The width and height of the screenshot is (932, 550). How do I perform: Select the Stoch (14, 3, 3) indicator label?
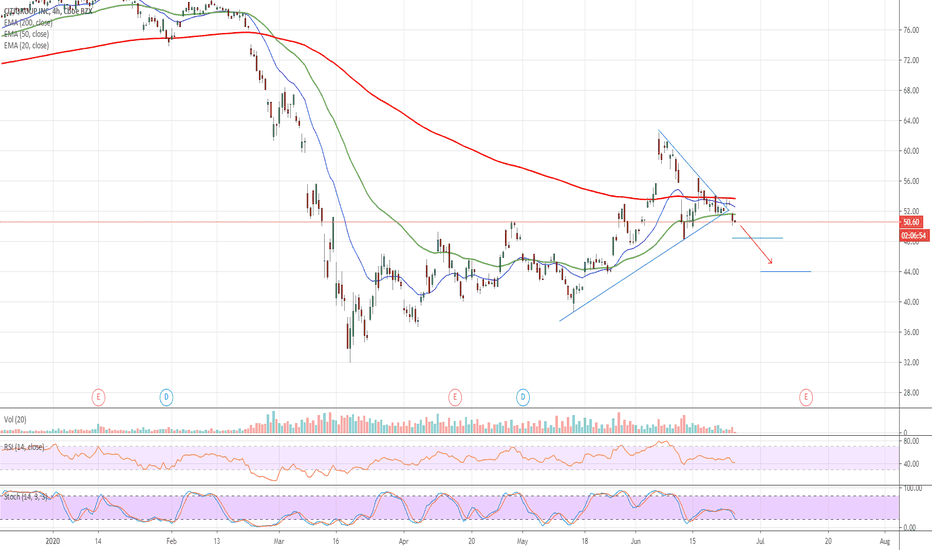27,496
